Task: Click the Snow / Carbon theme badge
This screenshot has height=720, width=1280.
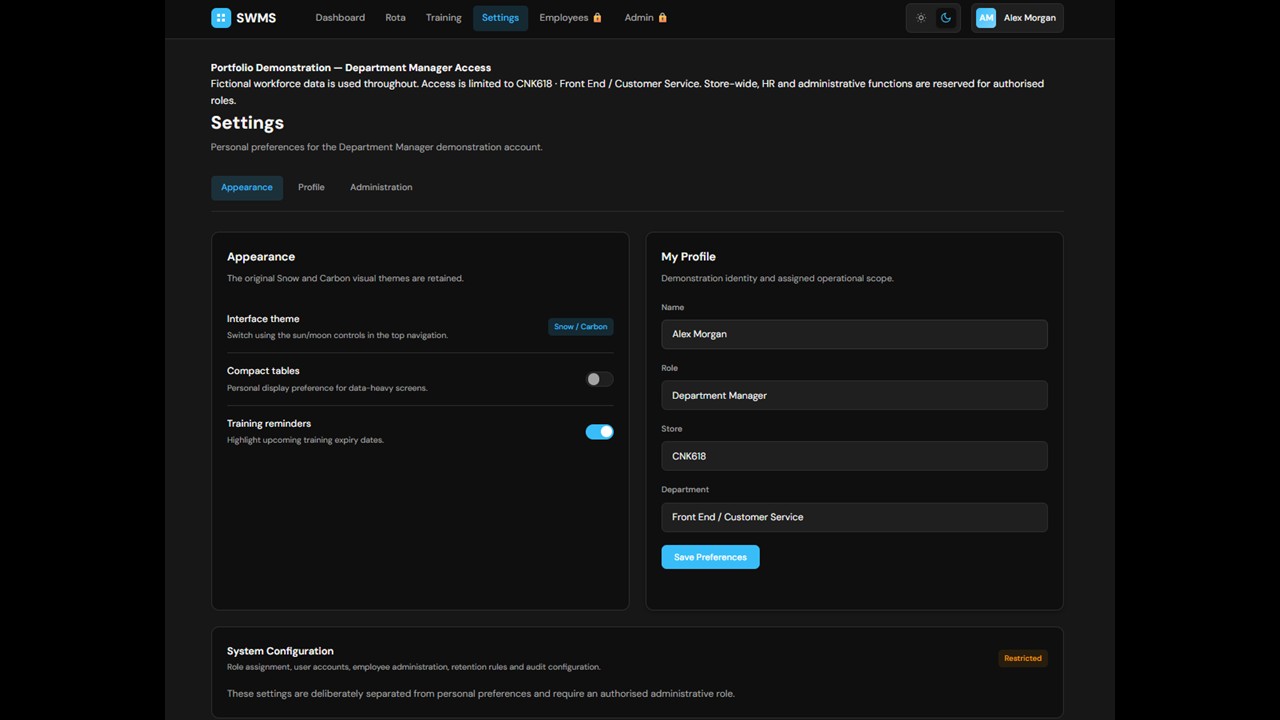Action: point(580,327)
